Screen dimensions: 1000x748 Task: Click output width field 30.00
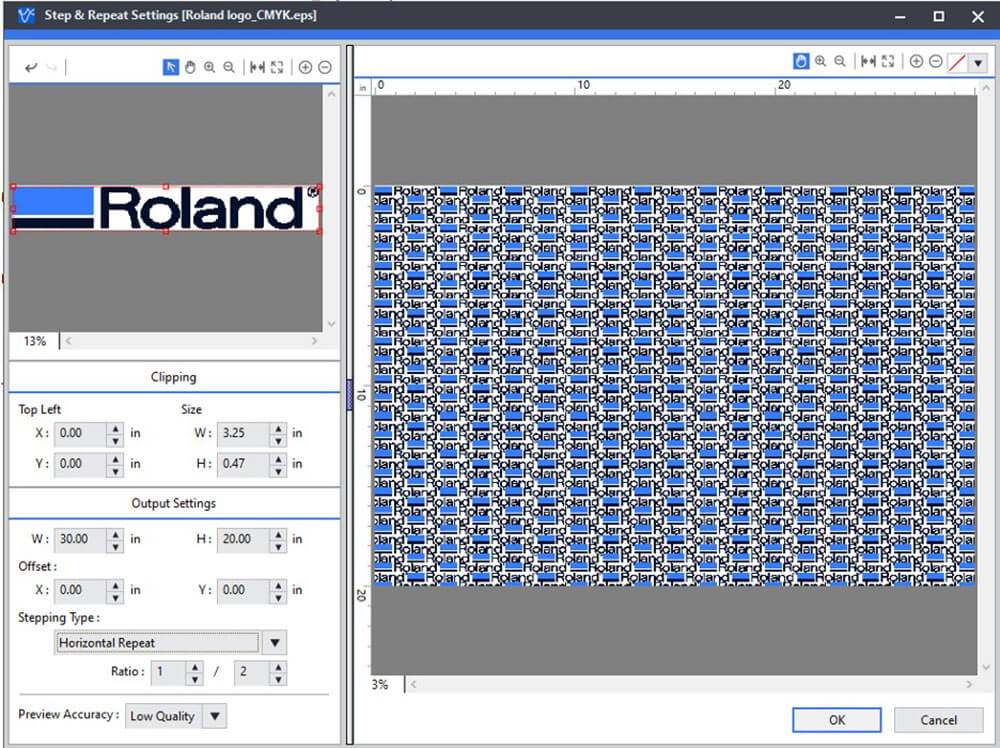[81, 539]
